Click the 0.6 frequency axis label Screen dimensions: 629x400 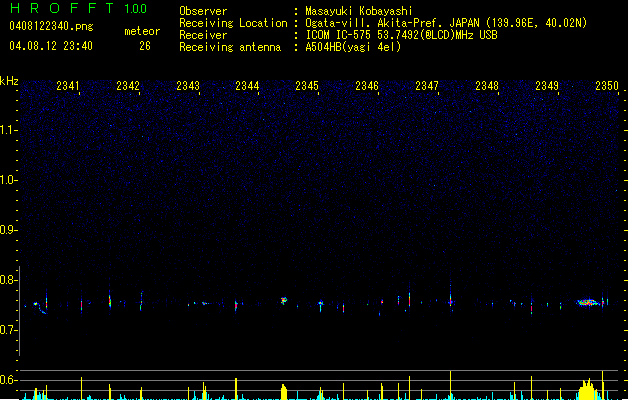click(x=7, y=380)
